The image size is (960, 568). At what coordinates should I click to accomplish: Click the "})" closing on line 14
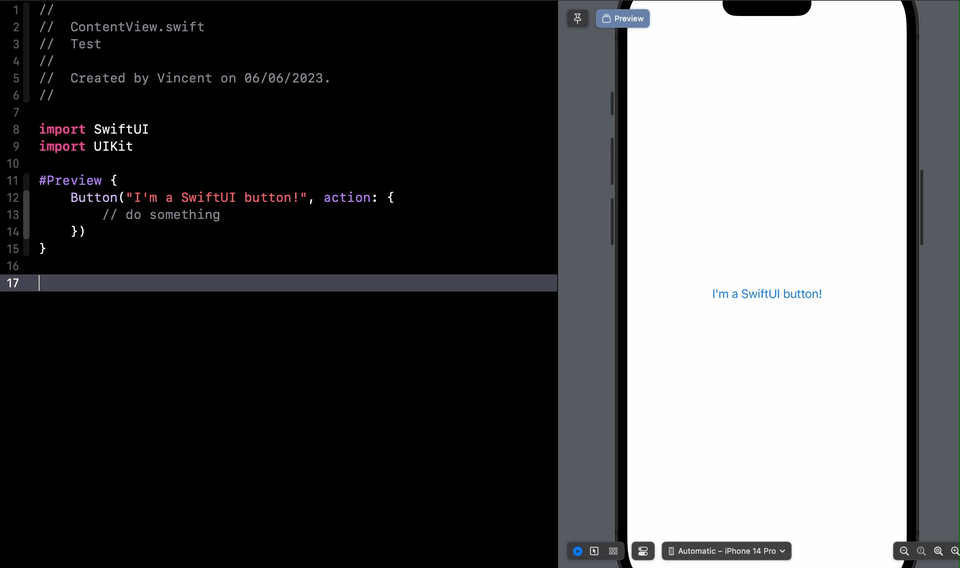pos(78,231)
